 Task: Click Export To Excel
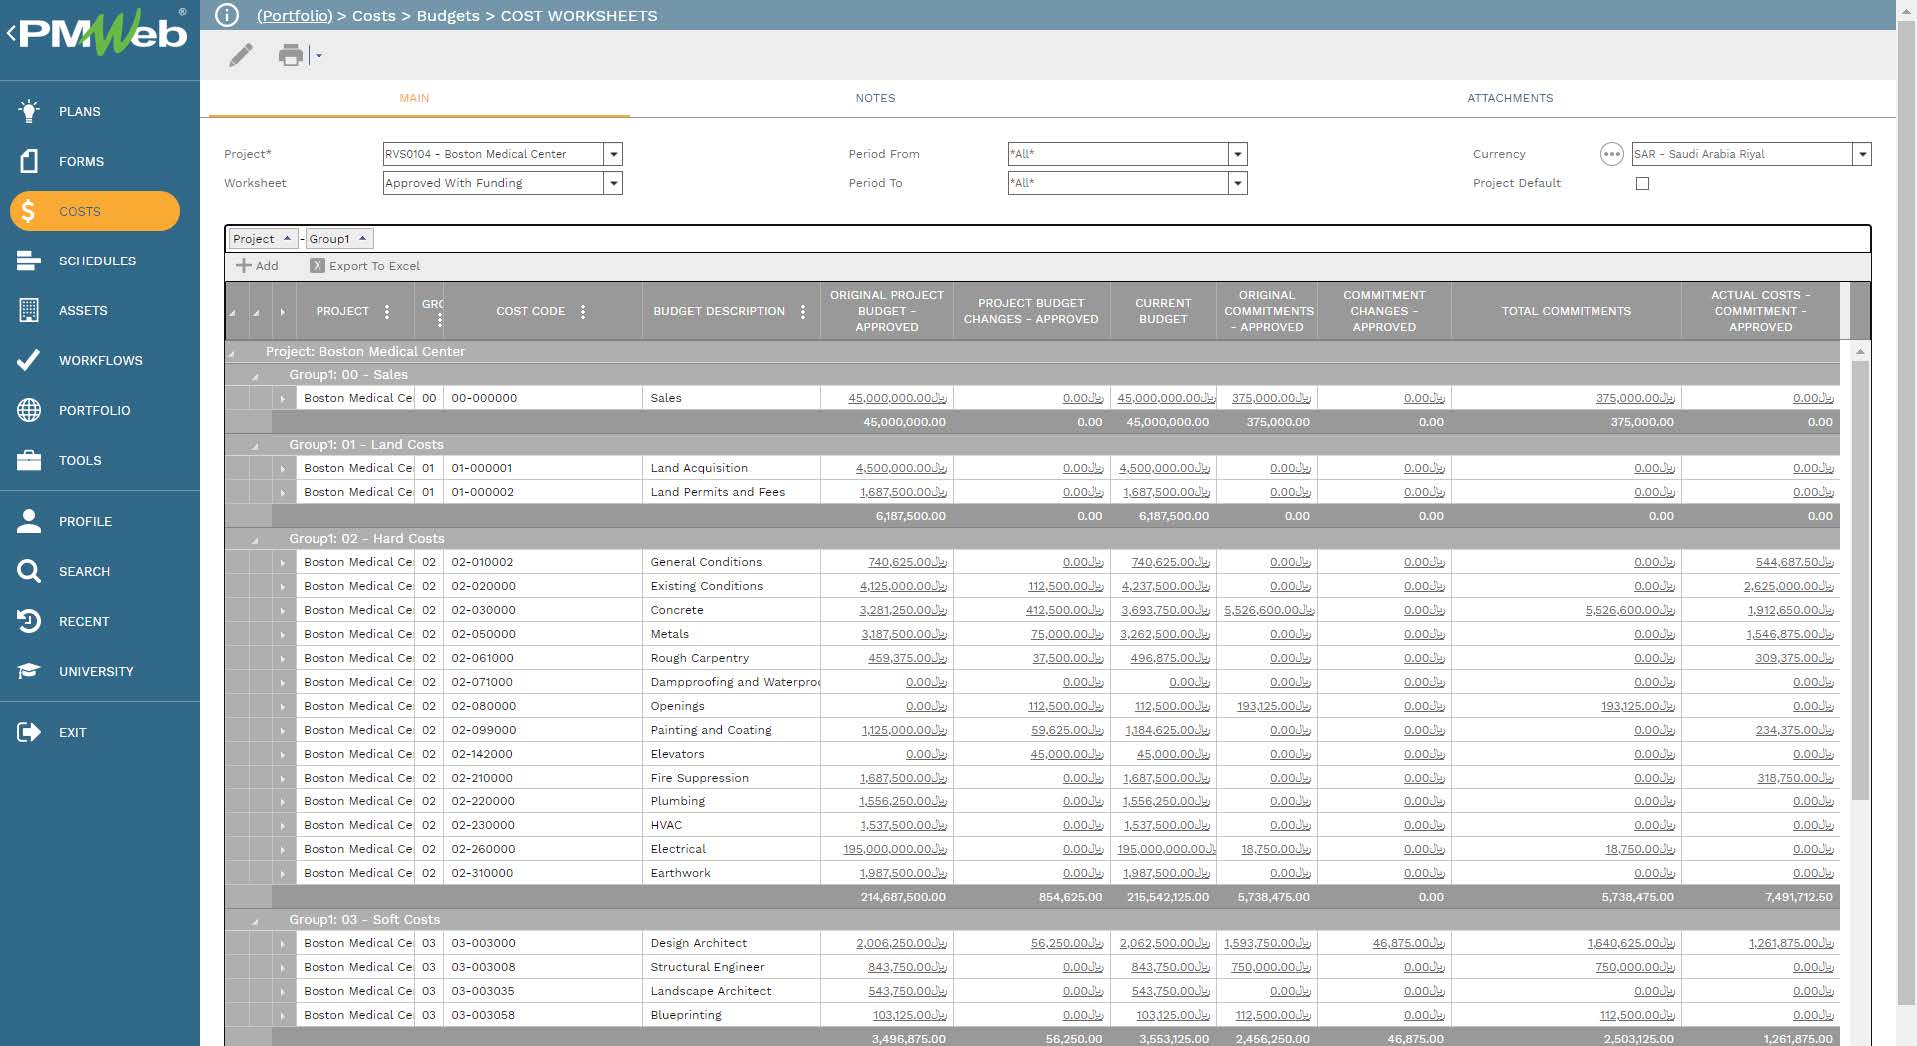pyautogui.click(x=365, y=266)
